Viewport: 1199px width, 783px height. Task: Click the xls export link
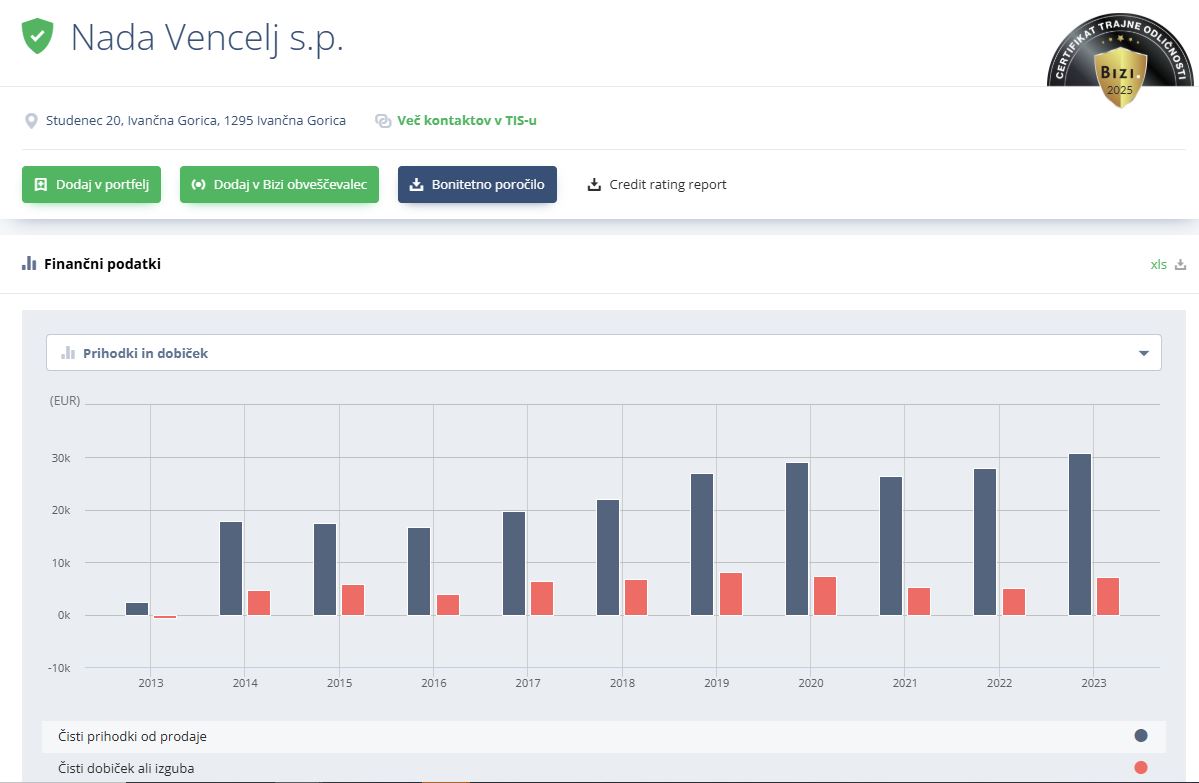click(1158, 265)
